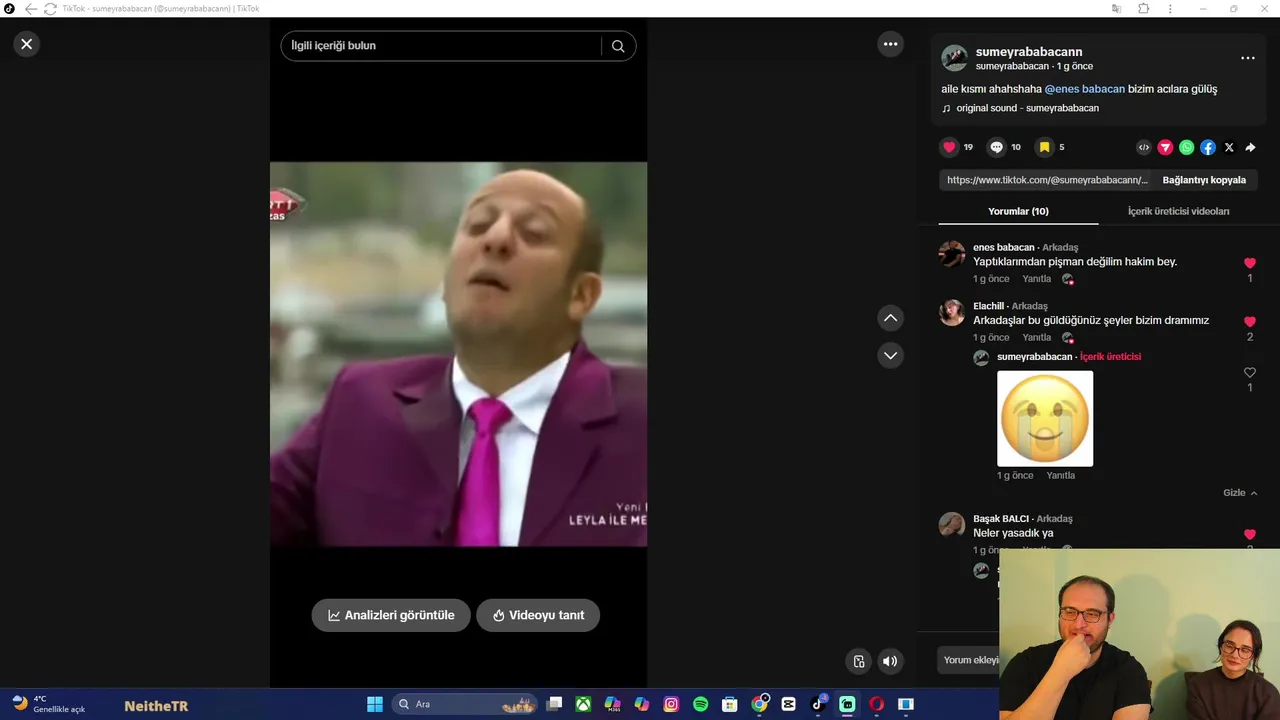Click sumeyrababacan name in the reply
This screenshot has width=1280, height=720.
tap(1034, 357)
